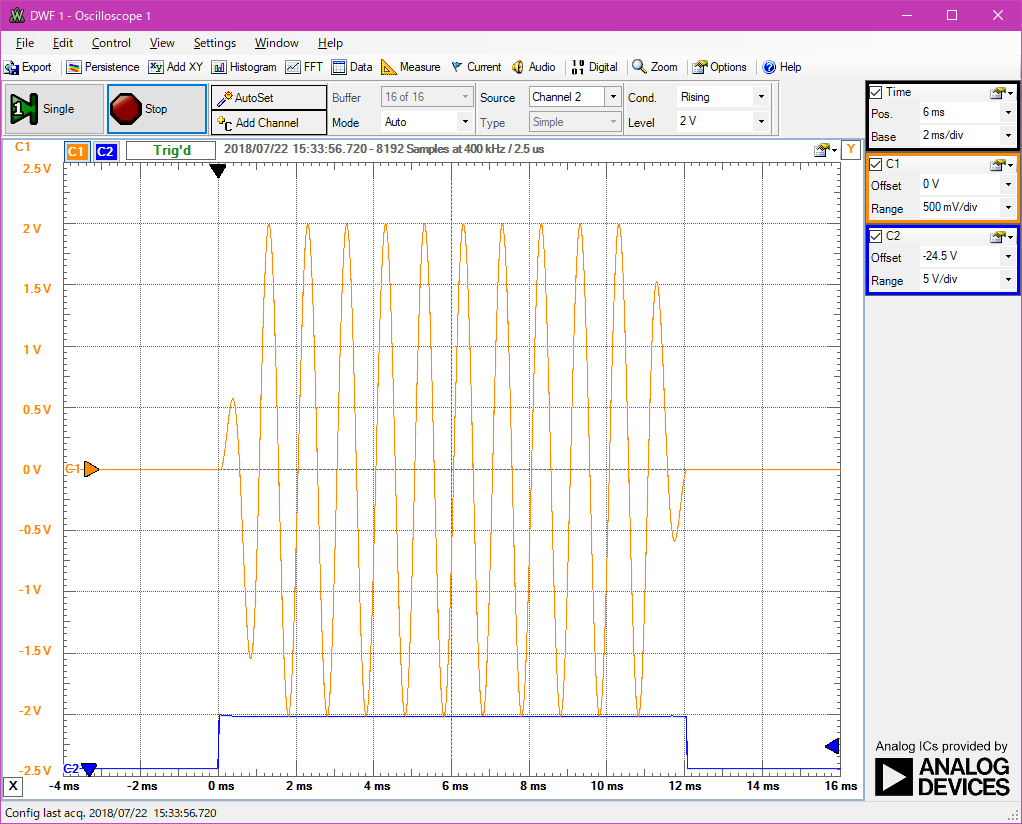Open the Help menu
The width and height of the screenshot is (1022, 824).
(330, 43)
